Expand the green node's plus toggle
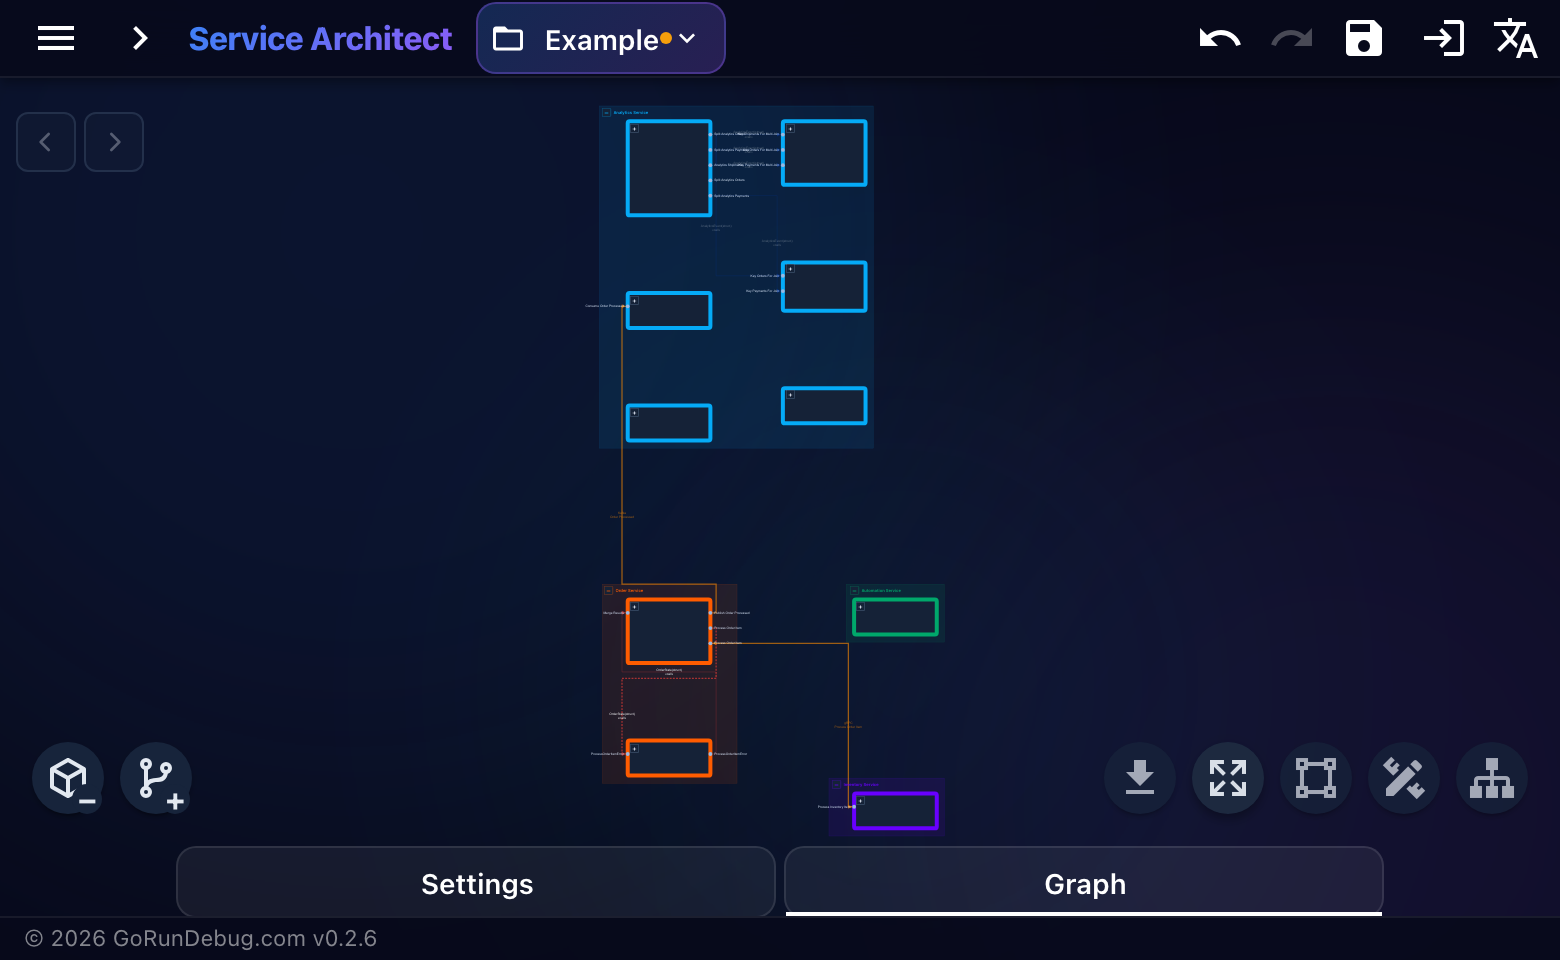The image size is (1560, 960). pos(860,606)
